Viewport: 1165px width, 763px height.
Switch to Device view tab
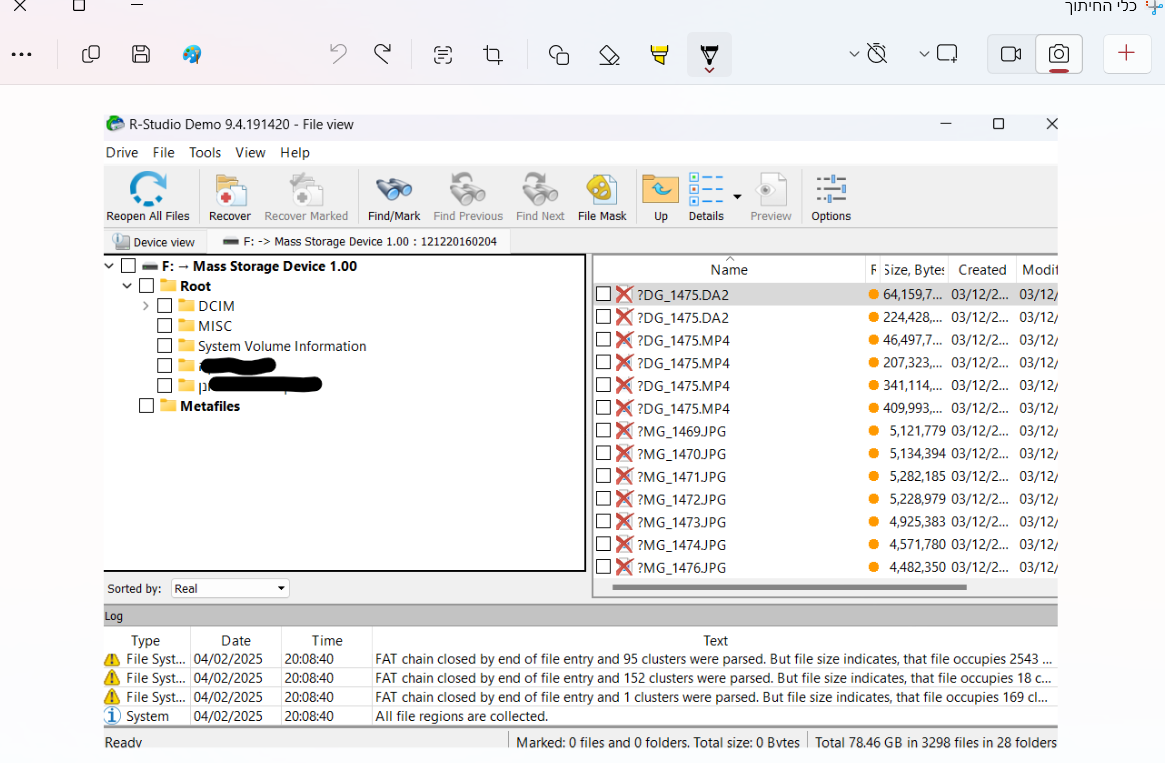pyautogui.click(x=155, y=242)
